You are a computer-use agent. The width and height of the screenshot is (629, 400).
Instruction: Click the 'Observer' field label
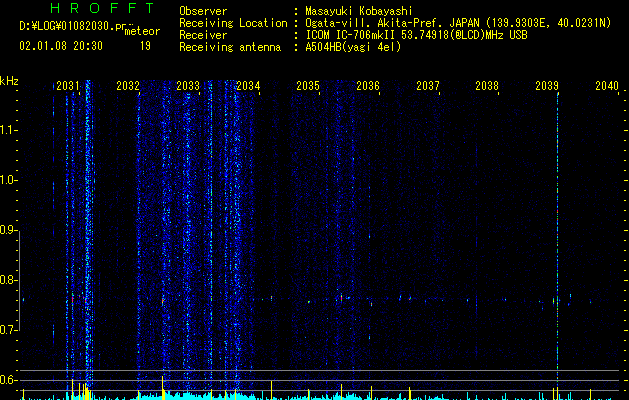pos(203,11)
